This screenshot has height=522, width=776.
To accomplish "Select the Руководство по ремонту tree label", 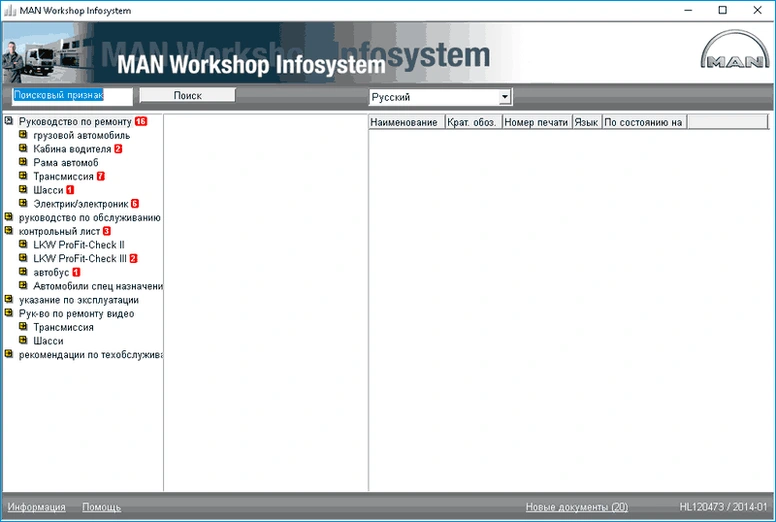I will tap(75, 122).
